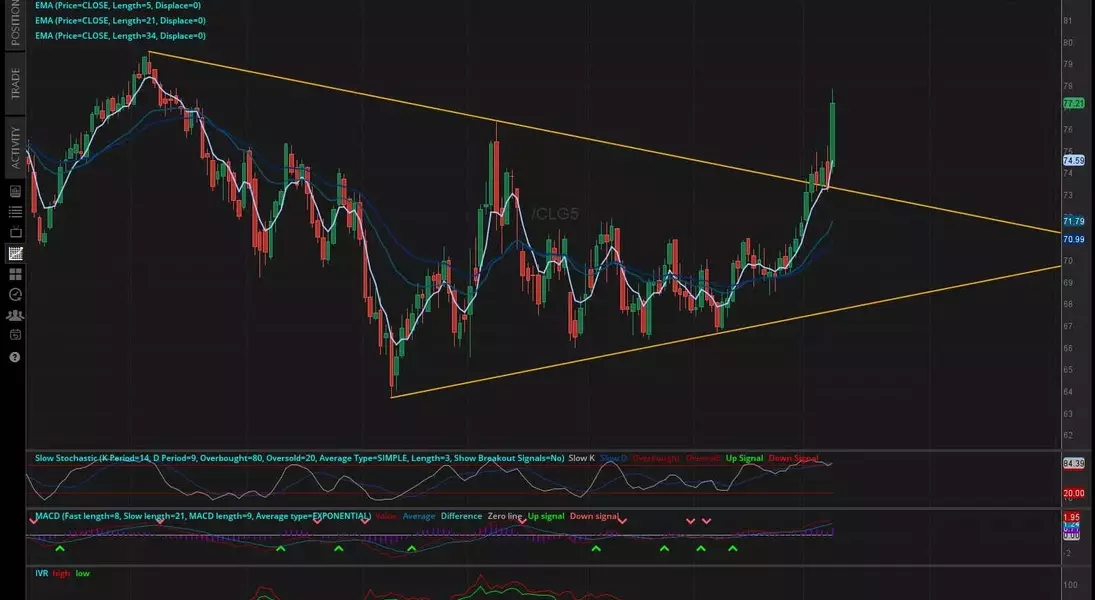Select the EMA Length=34 study label

[120, 35]
